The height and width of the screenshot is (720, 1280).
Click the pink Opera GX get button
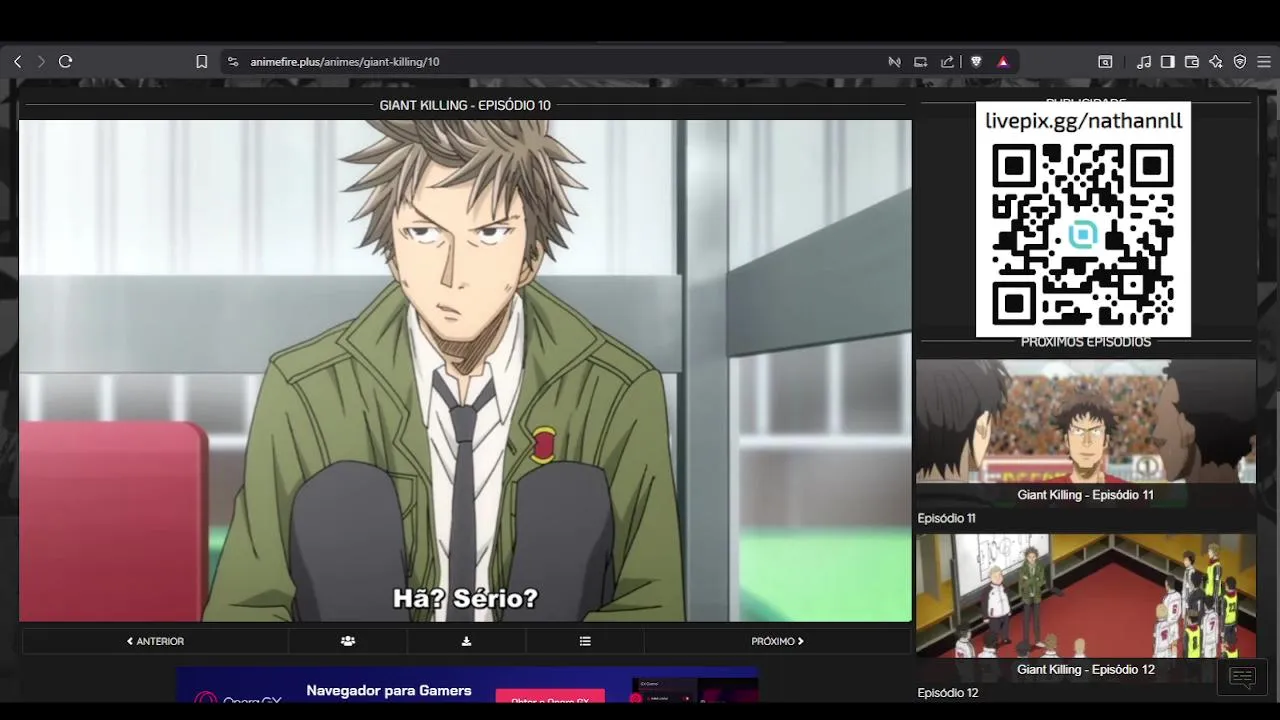pos(550,697)
